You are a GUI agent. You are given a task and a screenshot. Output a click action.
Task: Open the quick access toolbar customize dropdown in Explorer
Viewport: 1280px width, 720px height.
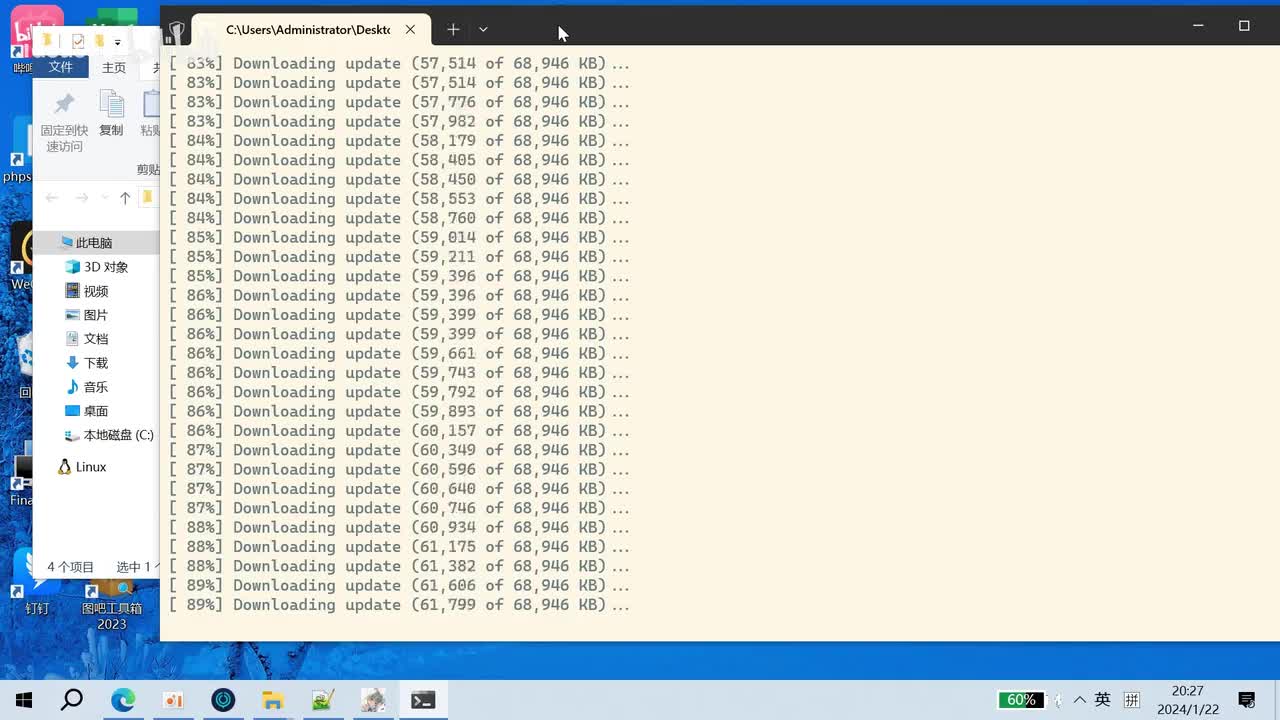pyautogui.click(x=118, y=42)
